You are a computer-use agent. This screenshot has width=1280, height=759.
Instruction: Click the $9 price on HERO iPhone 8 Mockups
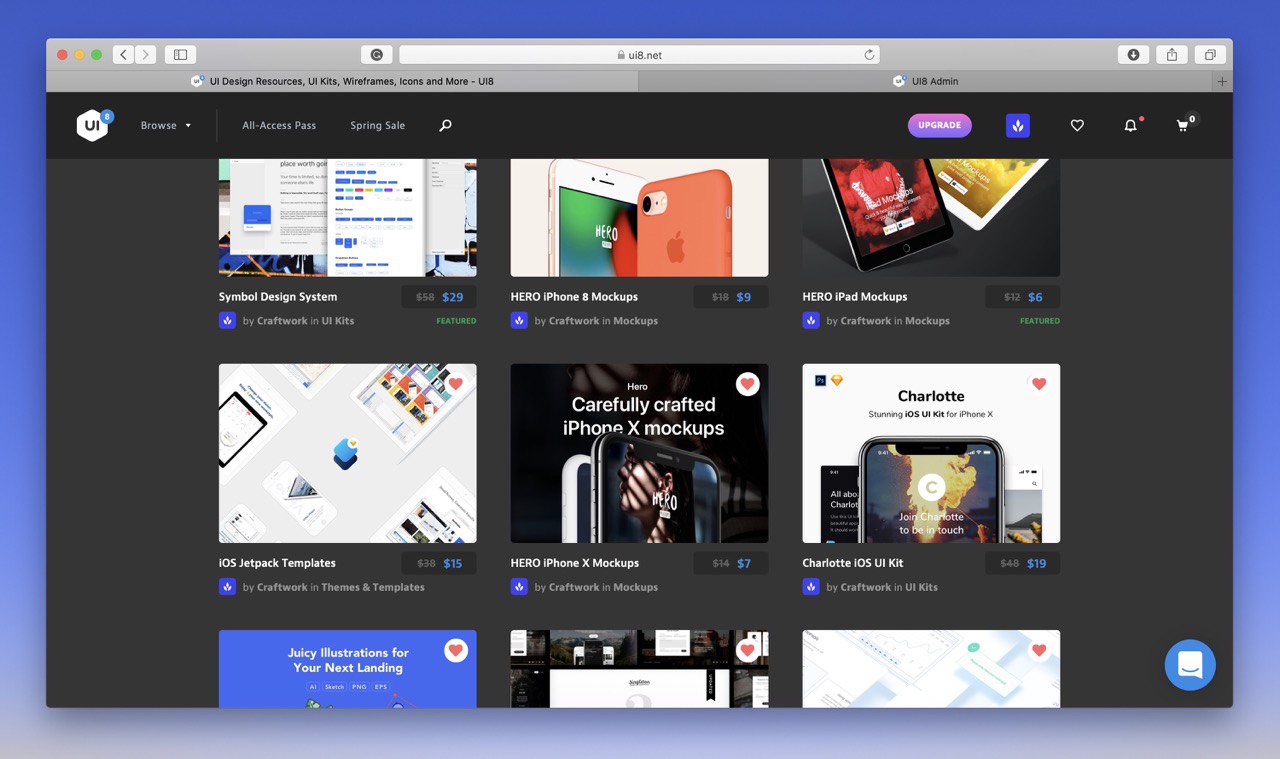pos(744,297)
